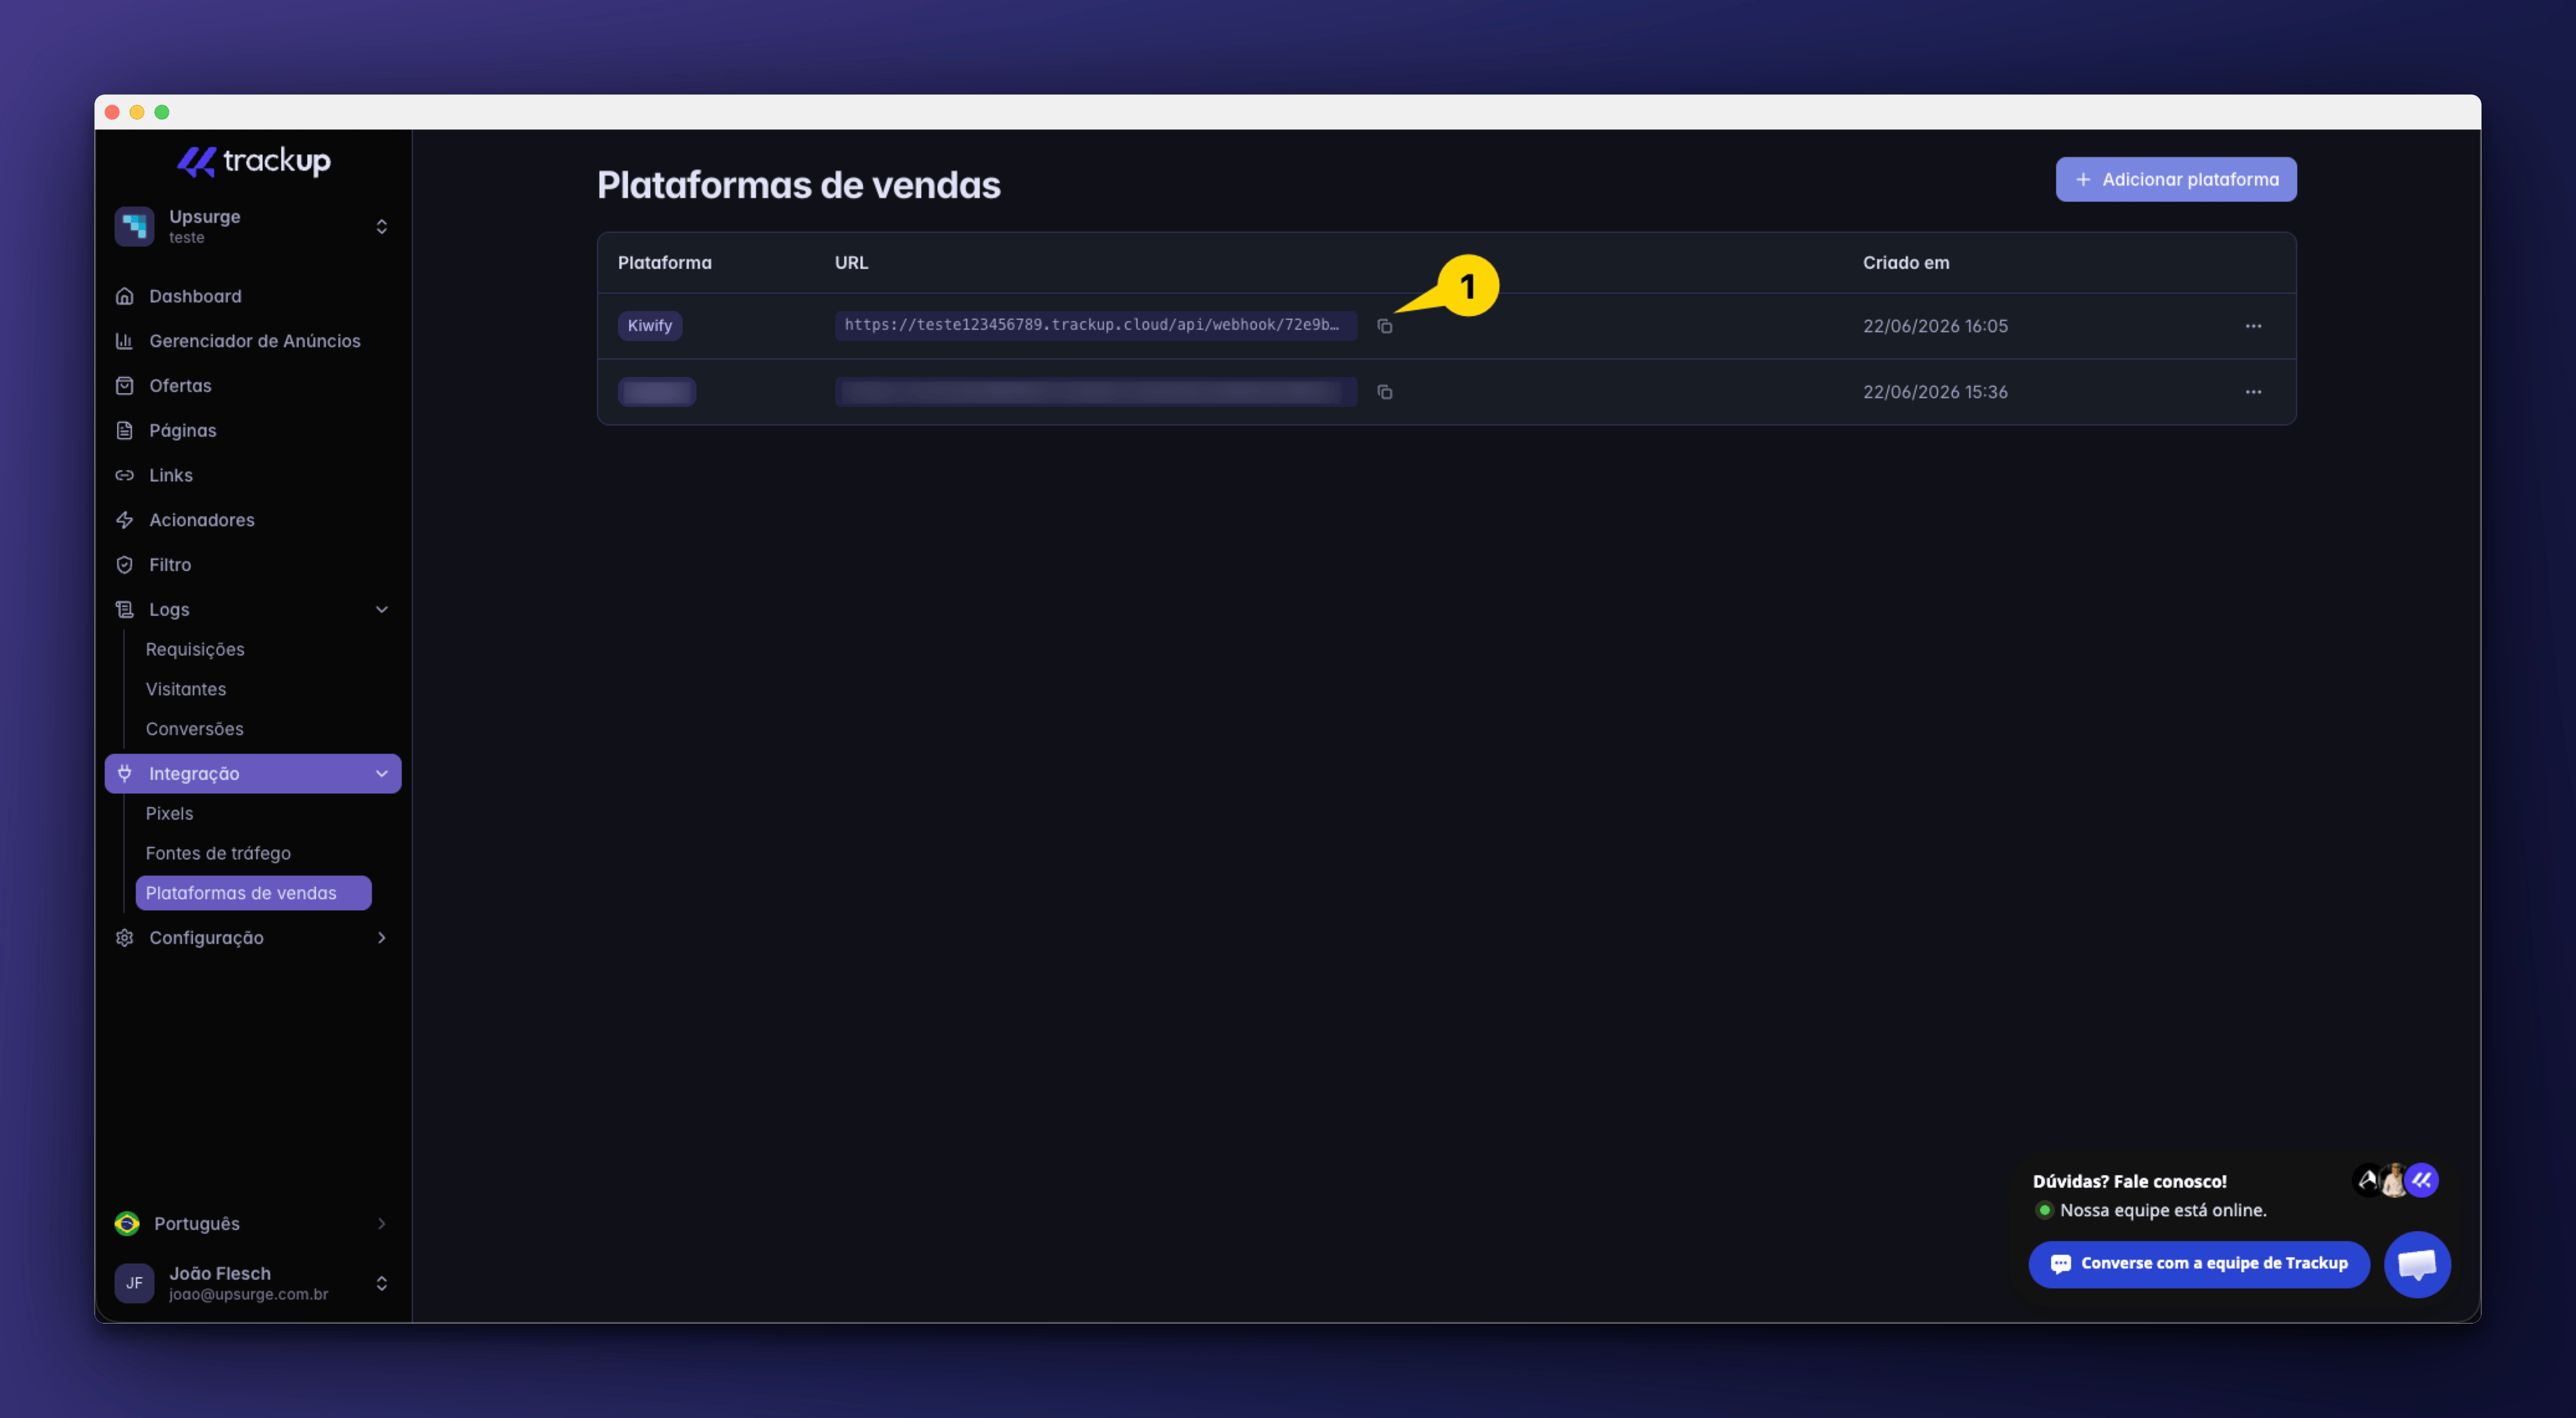Click the Criado em column header
The width and height of the screenshot is (2576, 1418).
point(1905,263)
